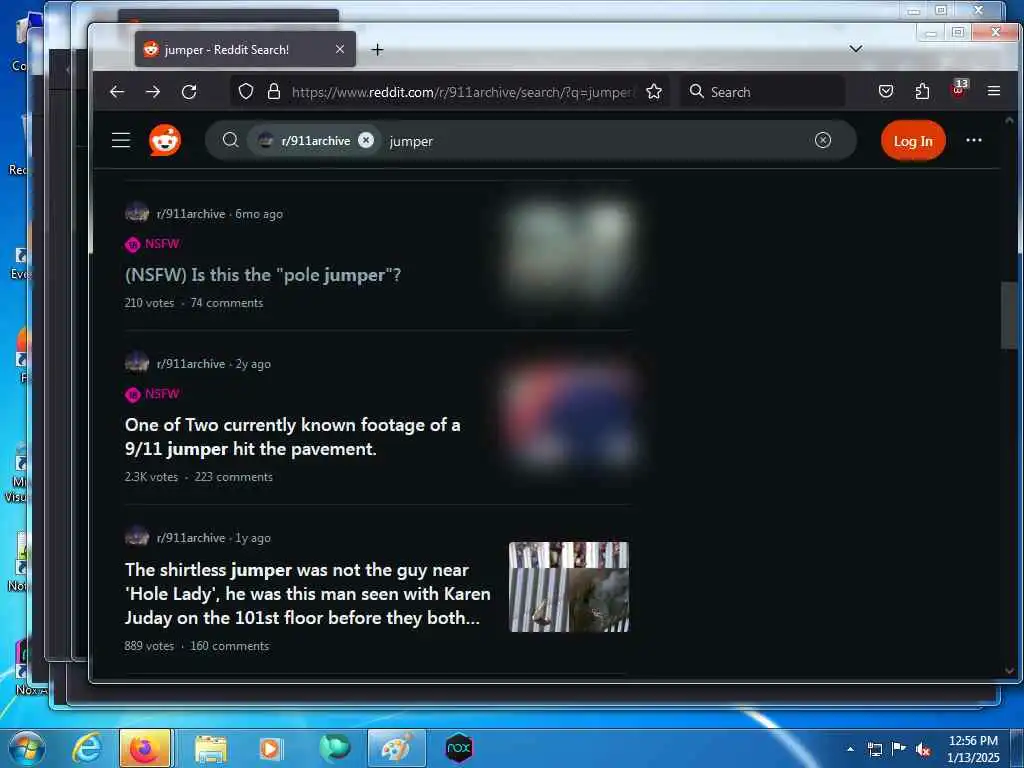
Task: Open a new browser tab
Action: click(377, 50)
